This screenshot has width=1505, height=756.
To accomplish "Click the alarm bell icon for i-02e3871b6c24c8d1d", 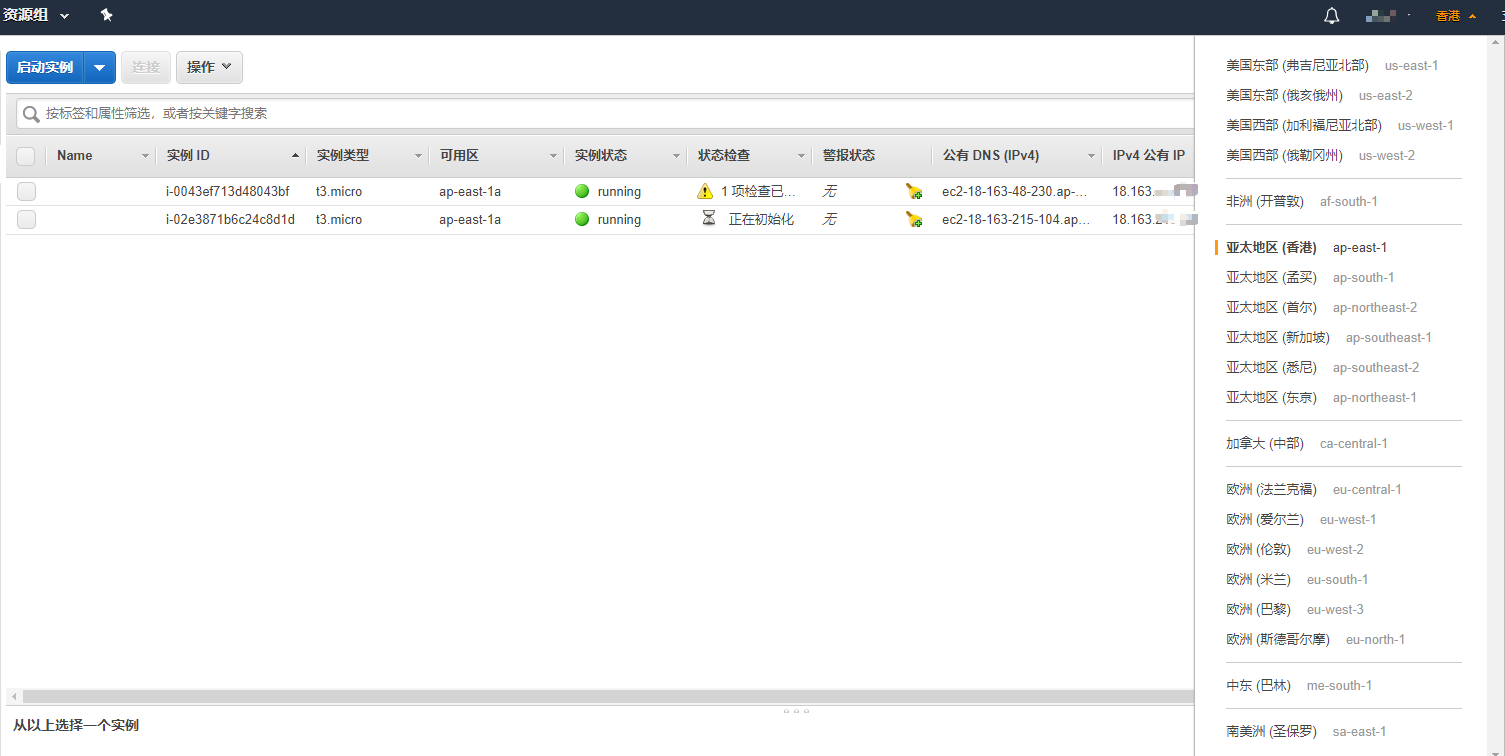I will click(x=914, y=219).
